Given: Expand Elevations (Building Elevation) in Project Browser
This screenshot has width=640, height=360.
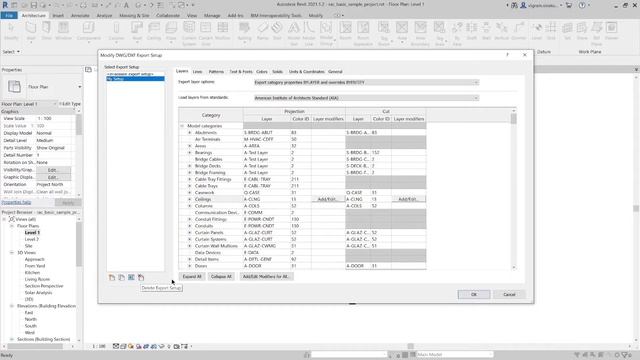Looking at the screenshot, I should 12,306.
